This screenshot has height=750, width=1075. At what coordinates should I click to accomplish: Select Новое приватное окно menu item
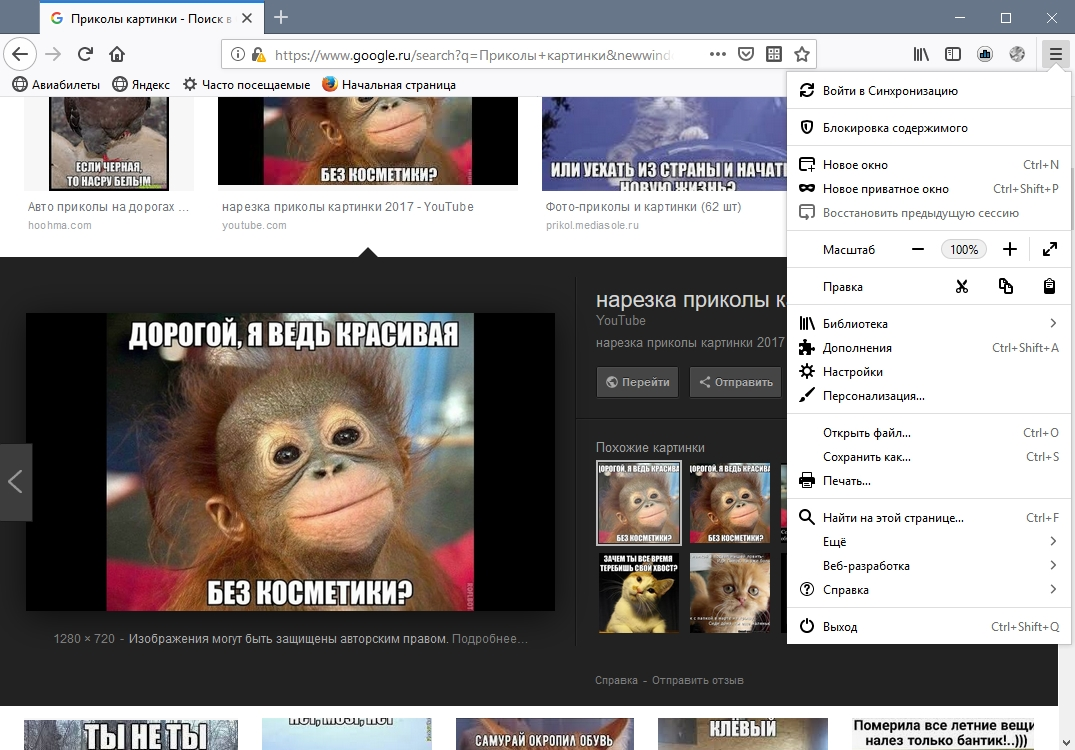click(885, 189)
